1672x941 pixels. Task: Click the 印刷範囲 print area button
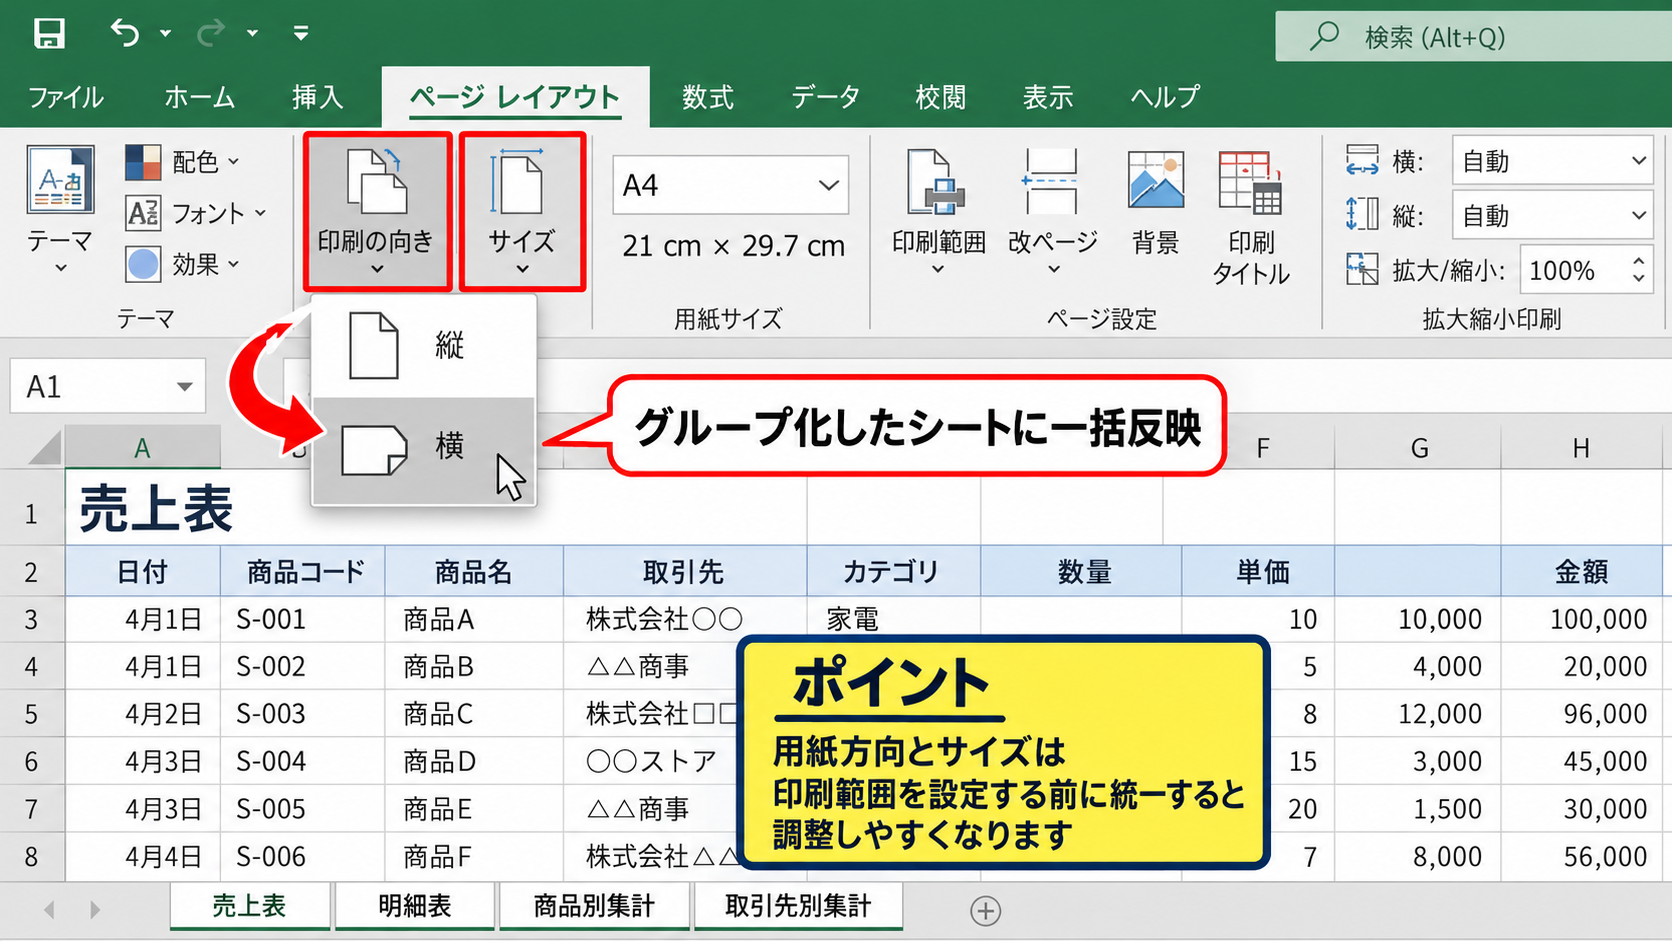[x=938, y=212]
